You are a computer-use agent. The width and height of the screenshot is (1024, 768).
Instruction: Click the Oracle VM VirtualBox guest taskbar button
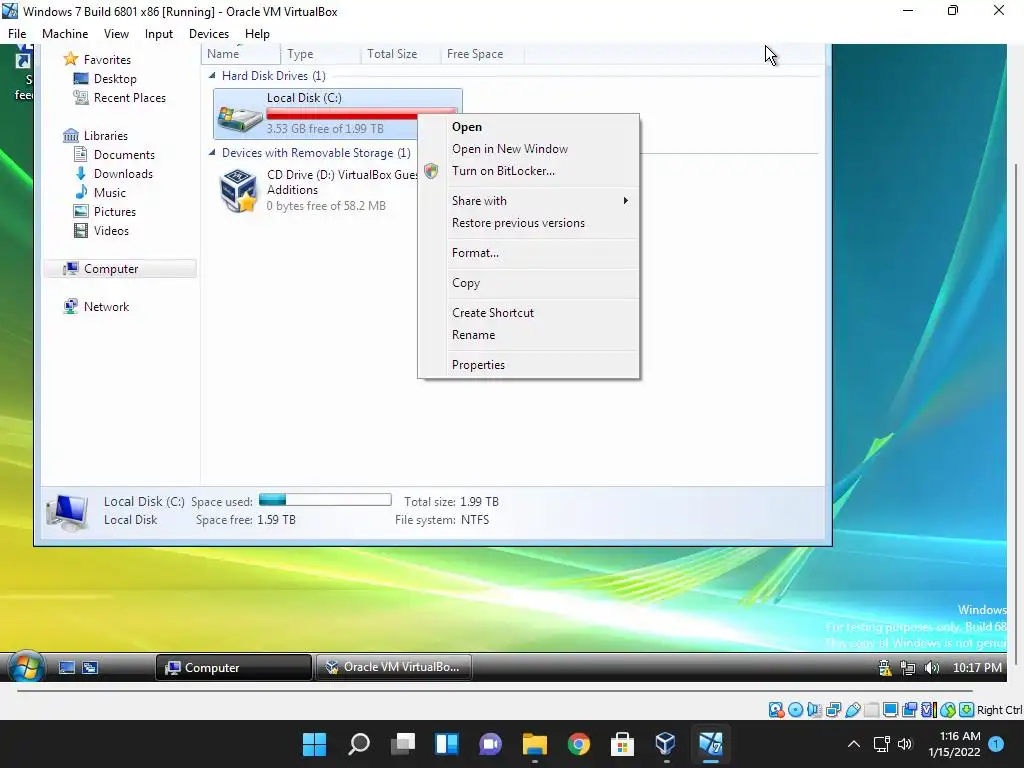(x=394, y=667)
